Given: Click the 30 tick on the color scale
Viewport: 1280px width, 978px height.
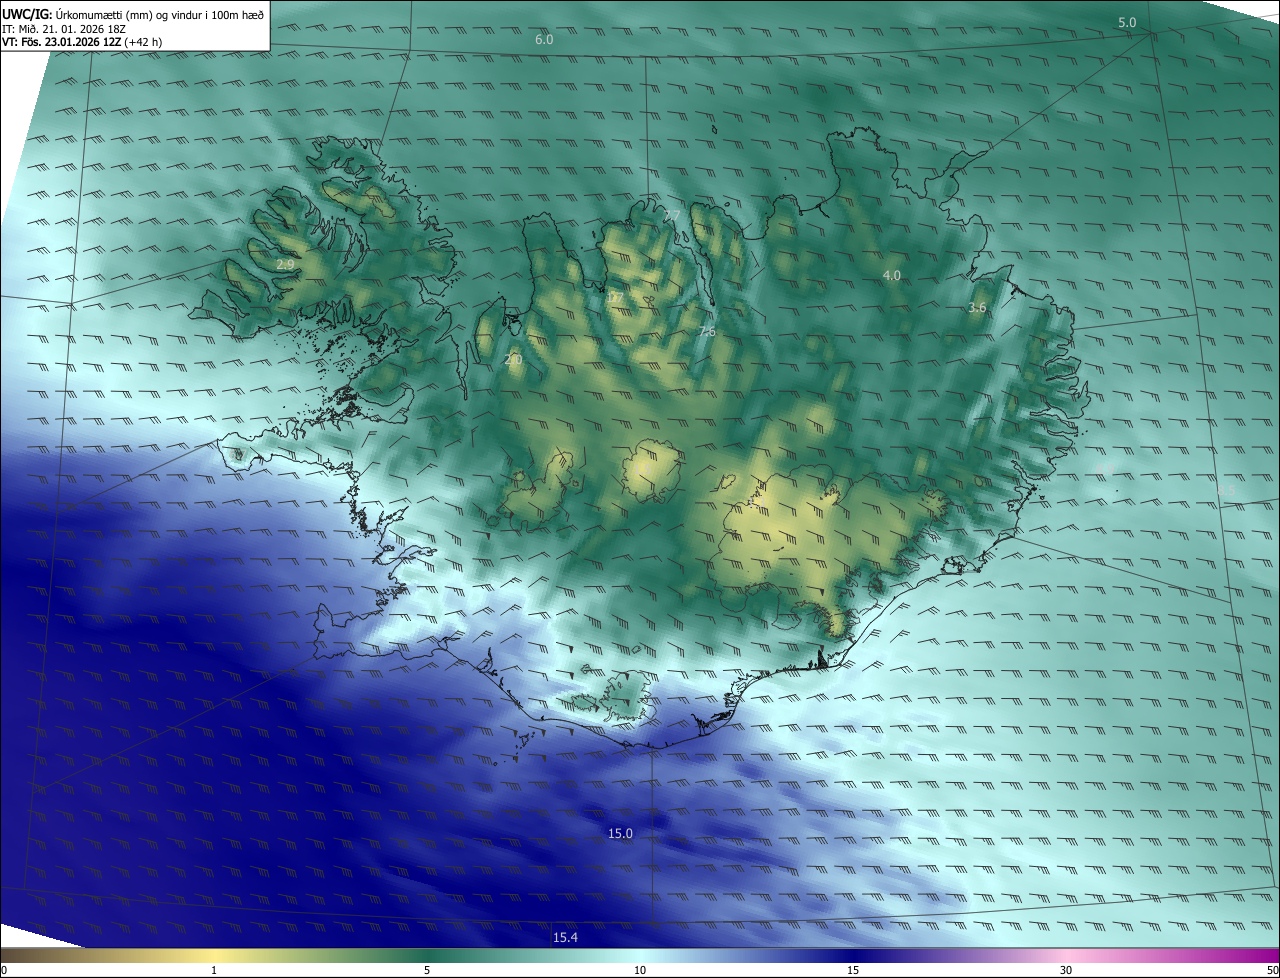Looking at the screenshot, I should click(1066, 970).
